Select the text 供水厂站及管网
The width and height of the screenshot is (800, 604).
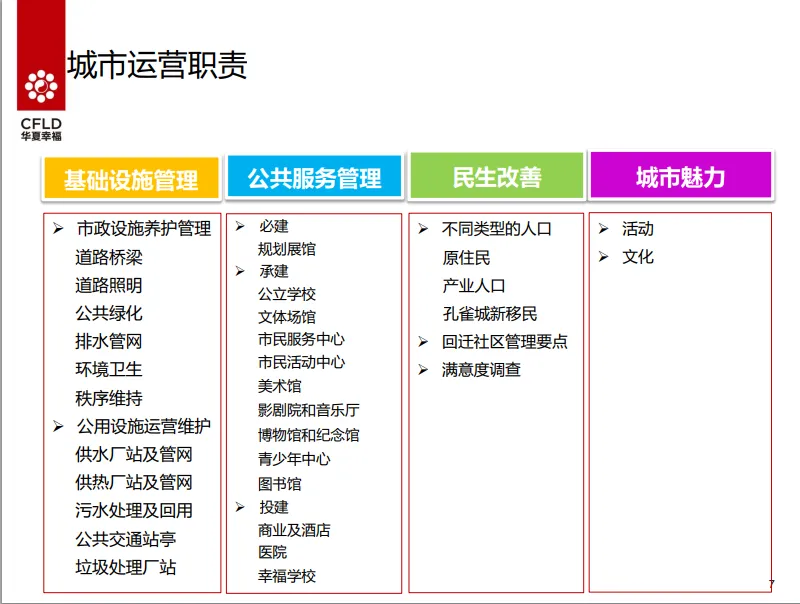(x=134, y=454)
